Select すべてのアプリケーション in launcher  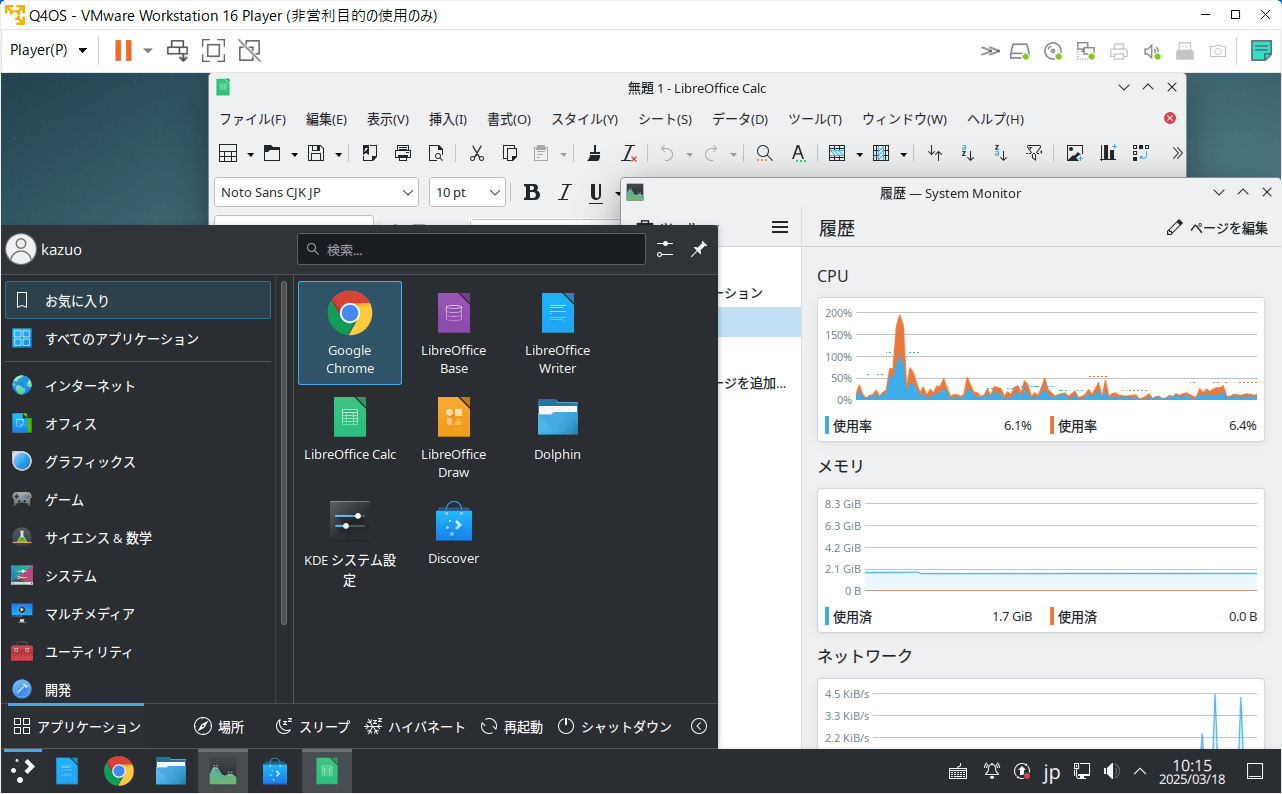(137, 339)
